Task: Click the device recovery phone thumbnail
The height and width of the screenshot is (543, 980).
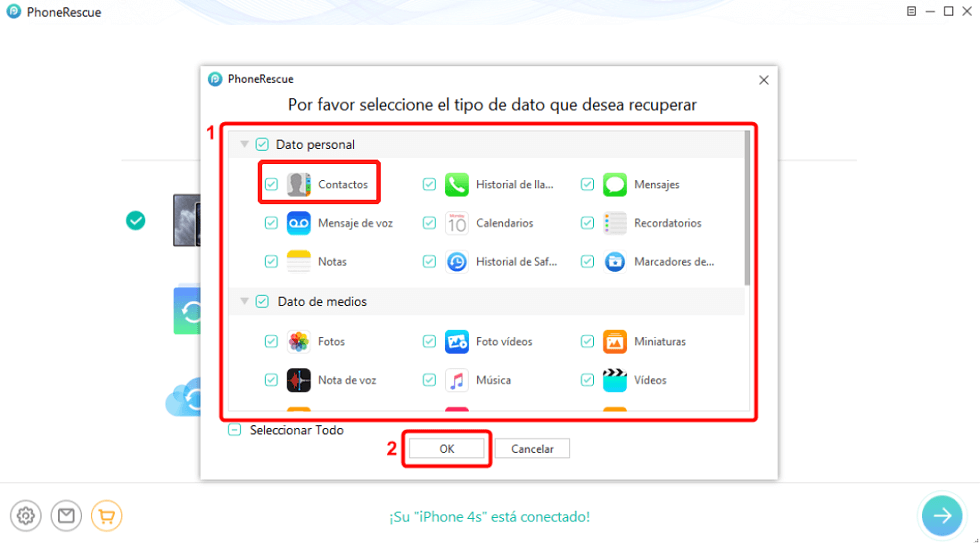Action: 187,220
